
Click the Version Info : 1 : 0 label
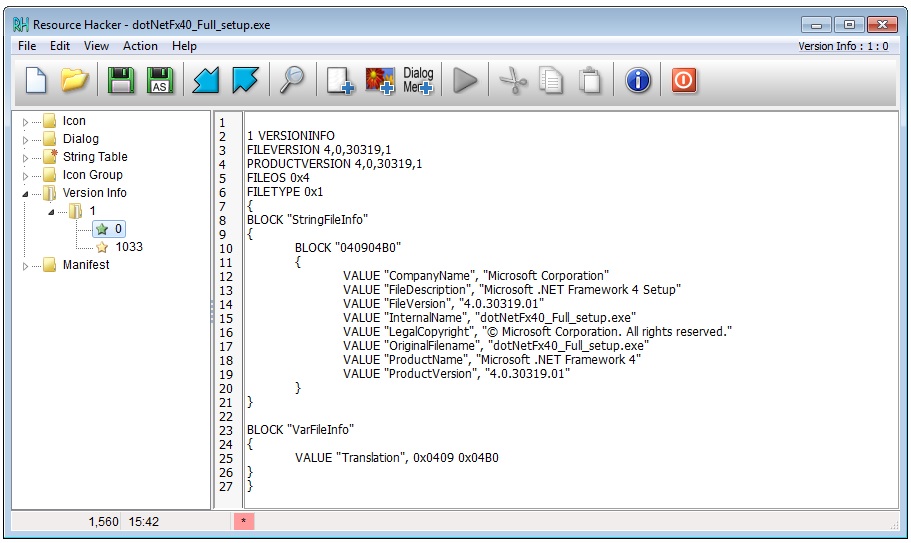[843, 46]
